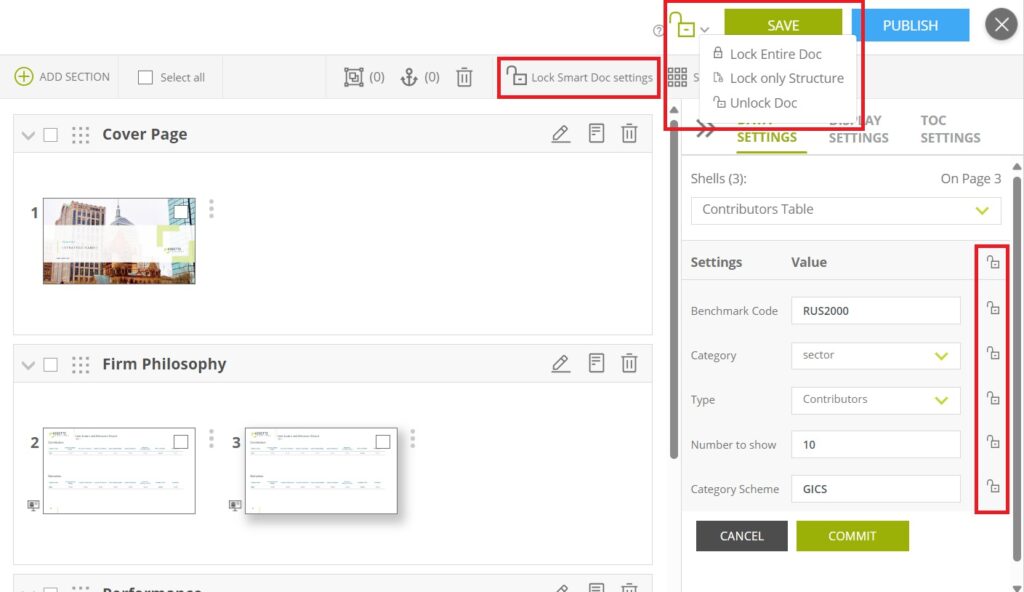Click the COMMIT button
The width and height of the screenshot is (1024, 592).
click(x=852, y=536)
